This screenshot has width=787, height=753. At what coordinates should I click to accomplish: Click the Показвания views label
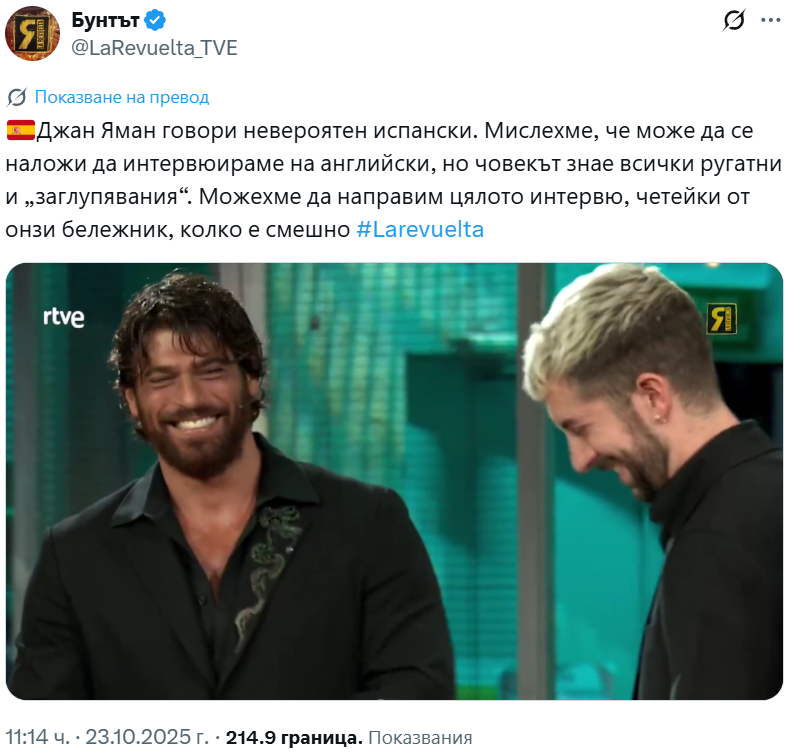click(x=420, y=738)
